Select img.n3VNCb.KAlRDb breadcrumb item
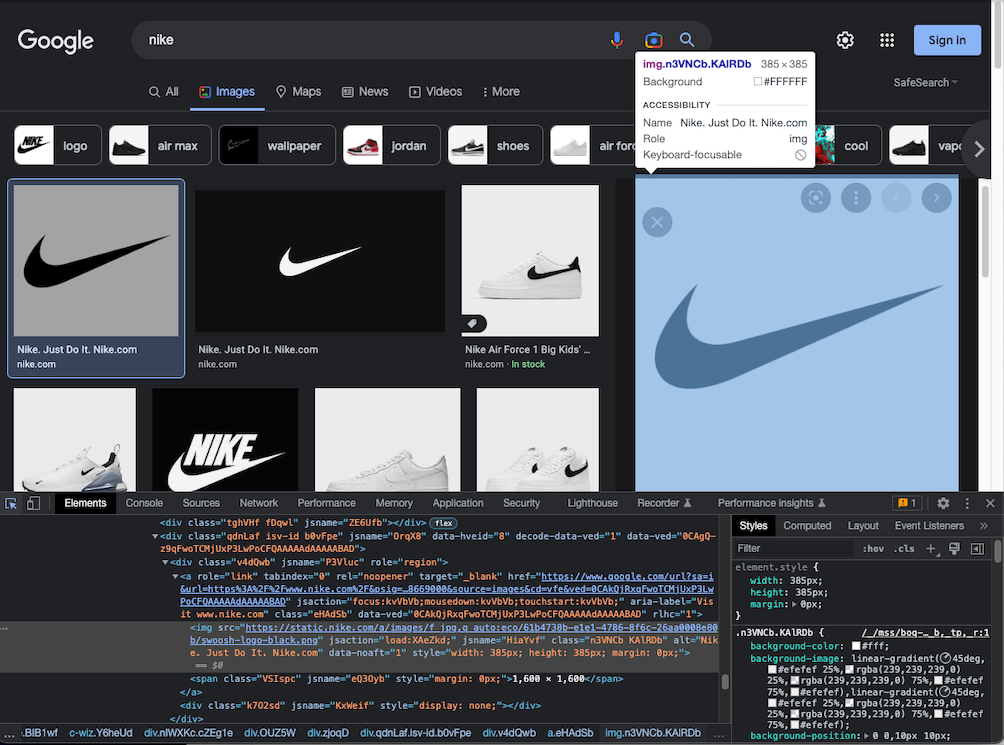The width and height of the screenshot is (1004, 745). click(652, 733)
